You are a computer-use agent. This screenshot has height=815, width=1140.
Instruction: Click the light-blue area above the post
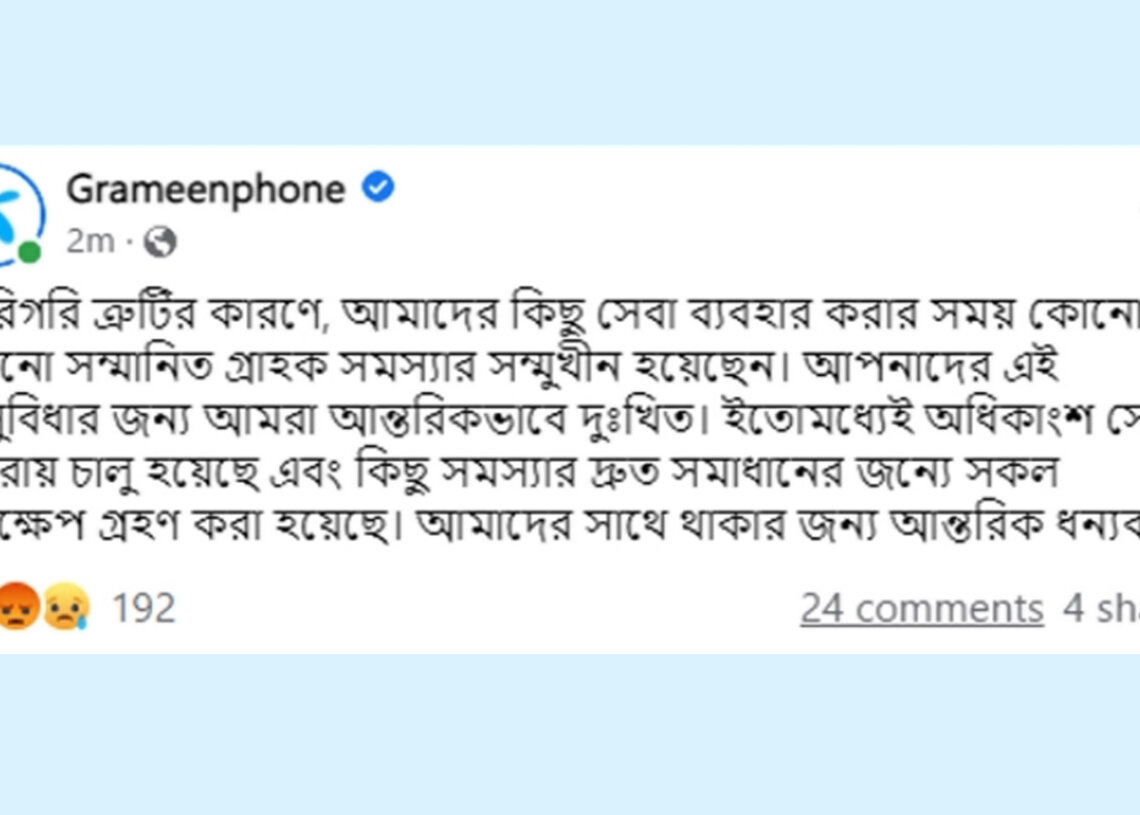pos(570,70)
